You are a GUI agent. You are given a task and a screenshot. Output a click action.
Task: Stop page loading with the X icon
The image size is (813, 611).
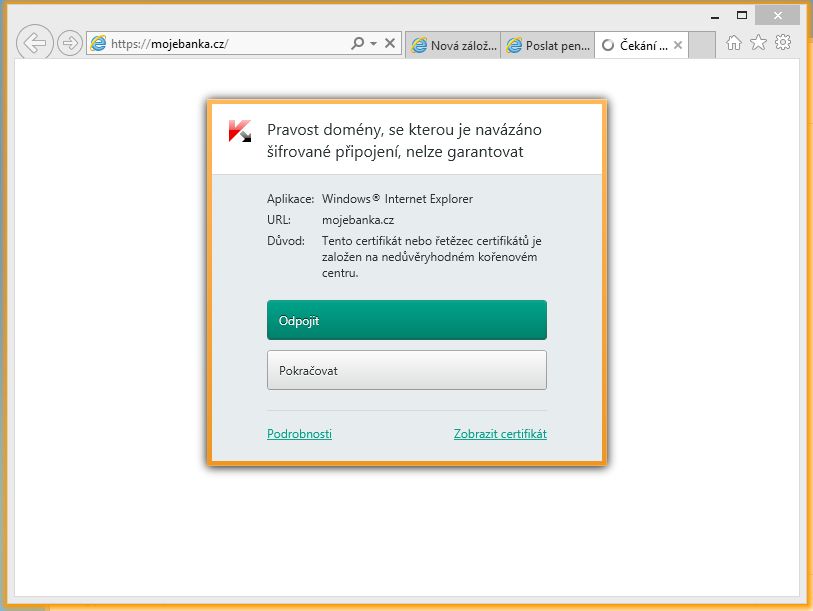390,44
